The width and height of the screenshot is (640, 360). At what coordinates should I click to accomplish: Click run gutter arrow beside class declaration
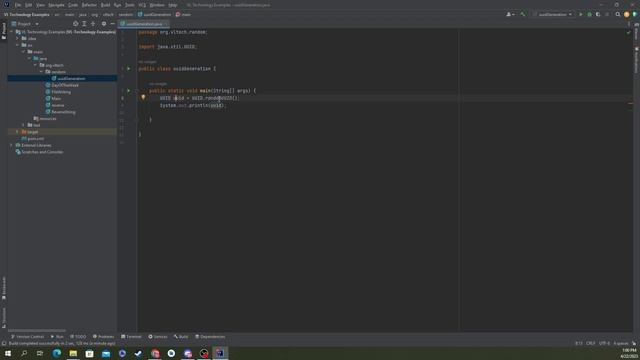click(129, 69)
